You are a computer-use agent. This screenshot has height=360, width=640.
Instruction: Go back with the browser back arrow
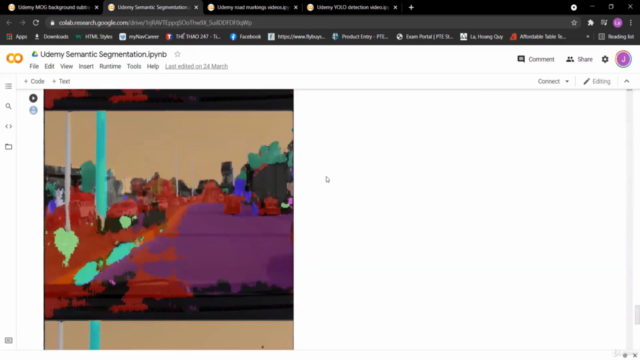(x=9, y=22)
